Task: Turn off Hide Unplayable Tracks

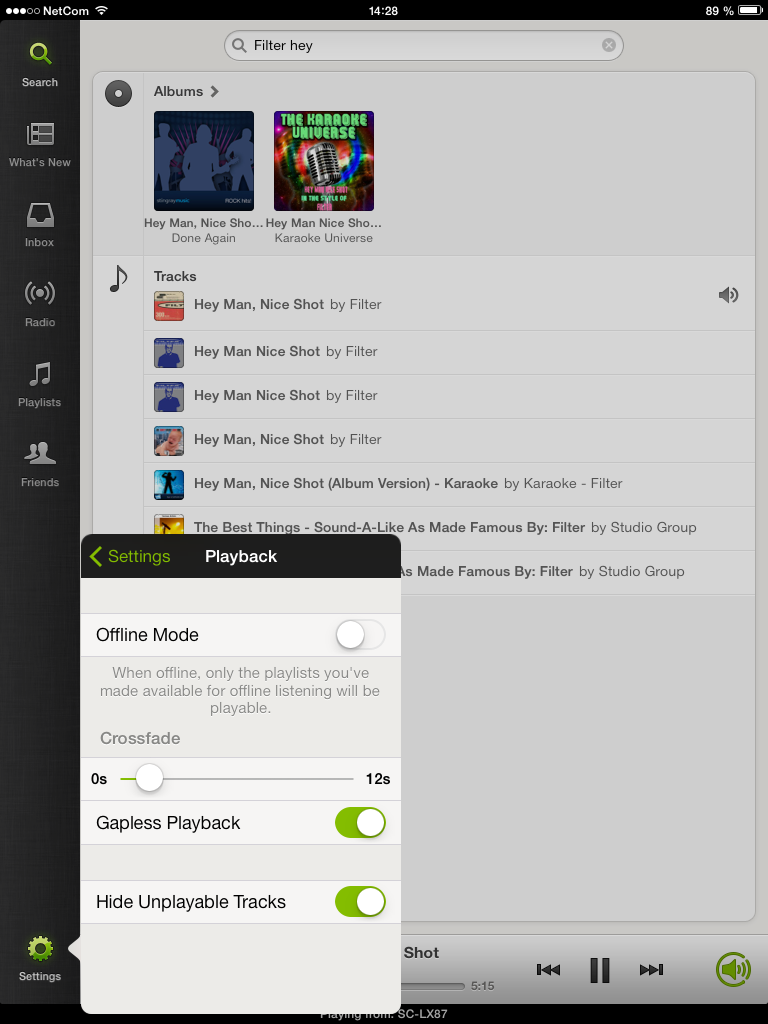Action: 360,902
